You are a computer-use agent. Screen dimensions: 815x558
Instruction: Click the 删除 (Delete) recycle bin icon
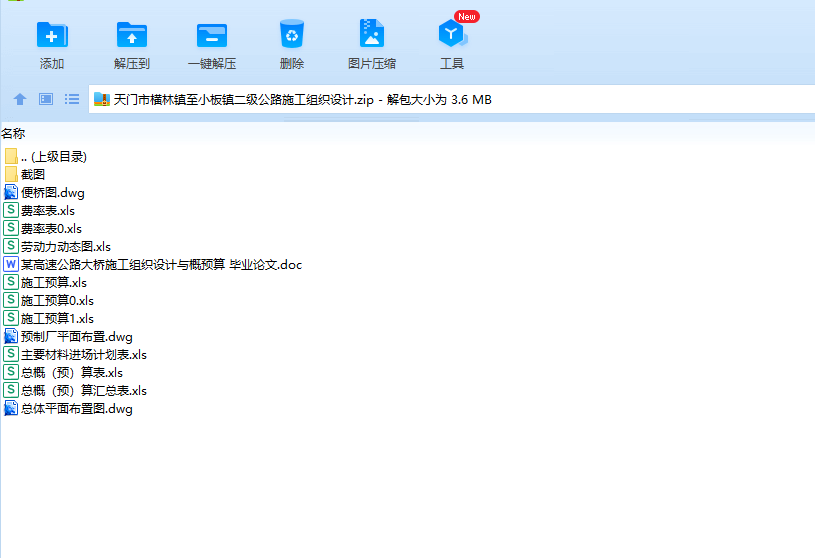click(292, 34)
